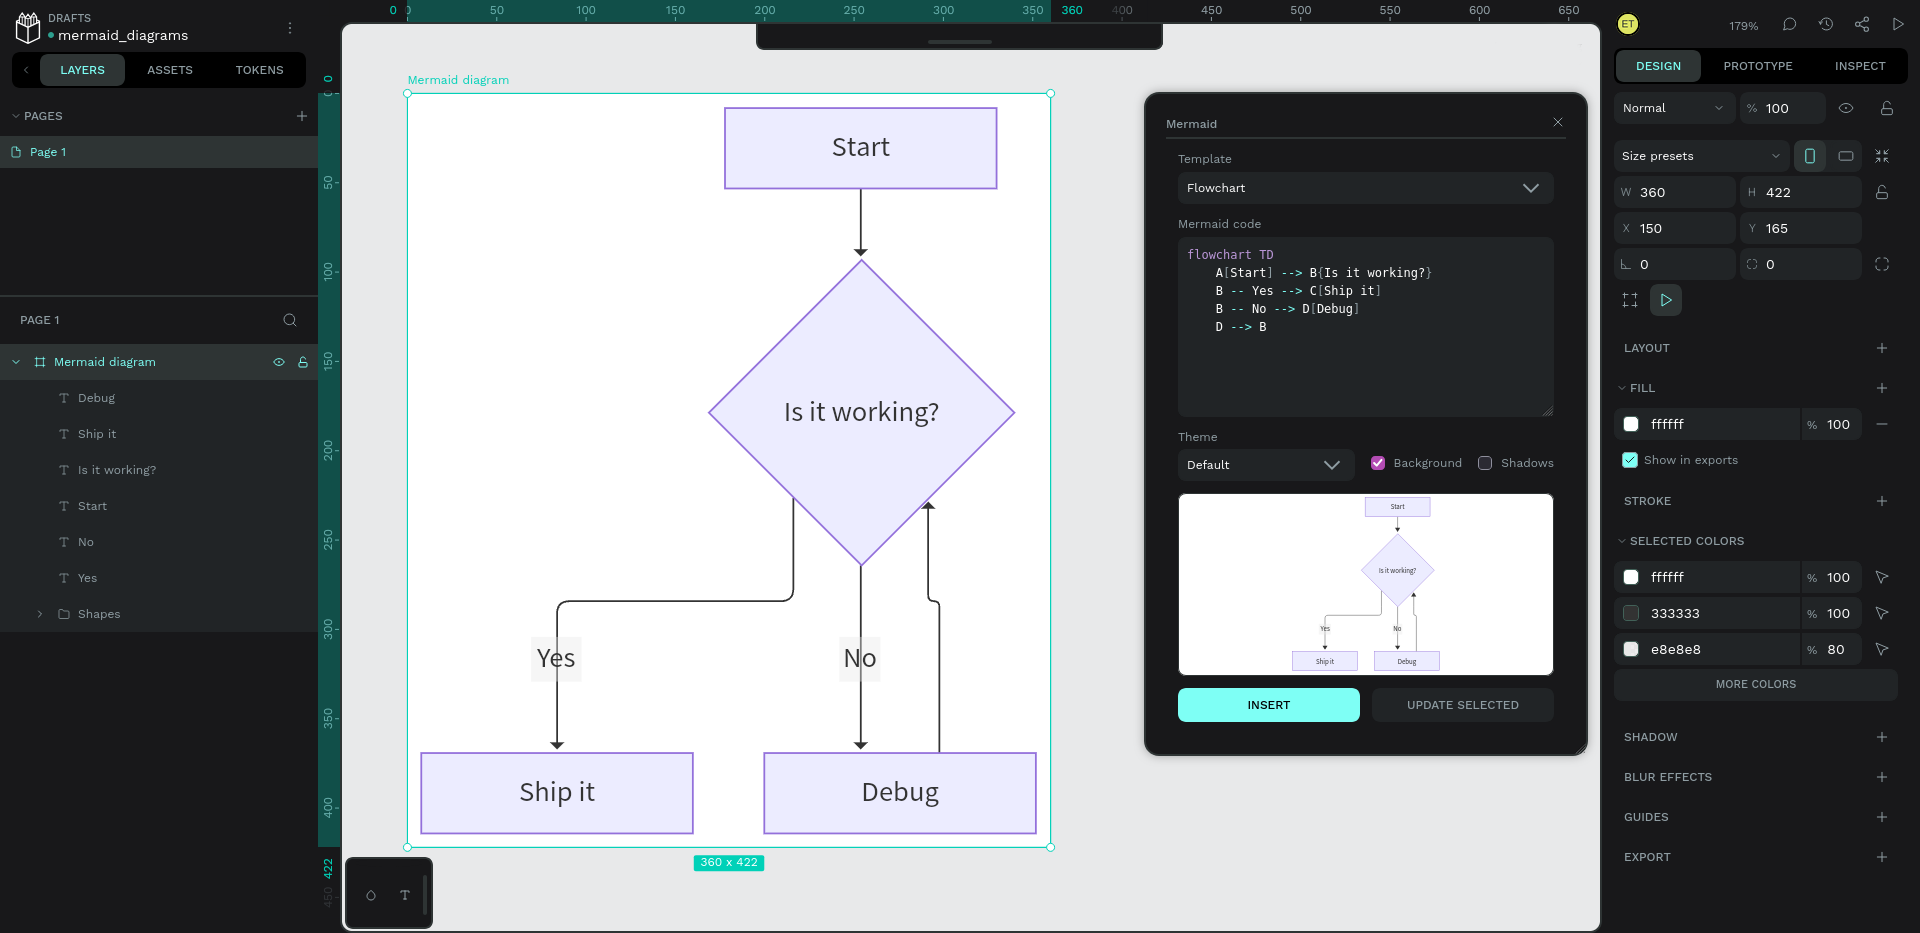Set board orientation to horizontal
The height and width of the screenshot is (933, 1920).
click(1846, 156)
